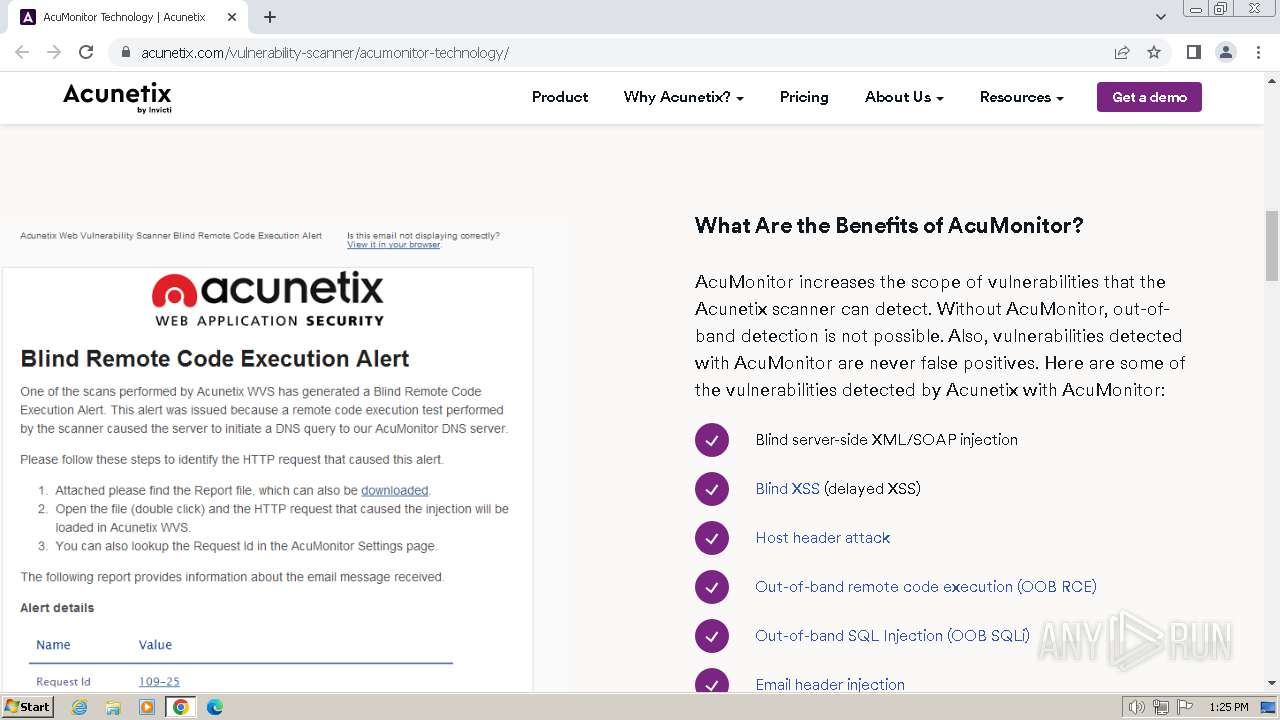The image size is (1280, 720).
Task: Open the Product menu item
Action: coord(560,97)
